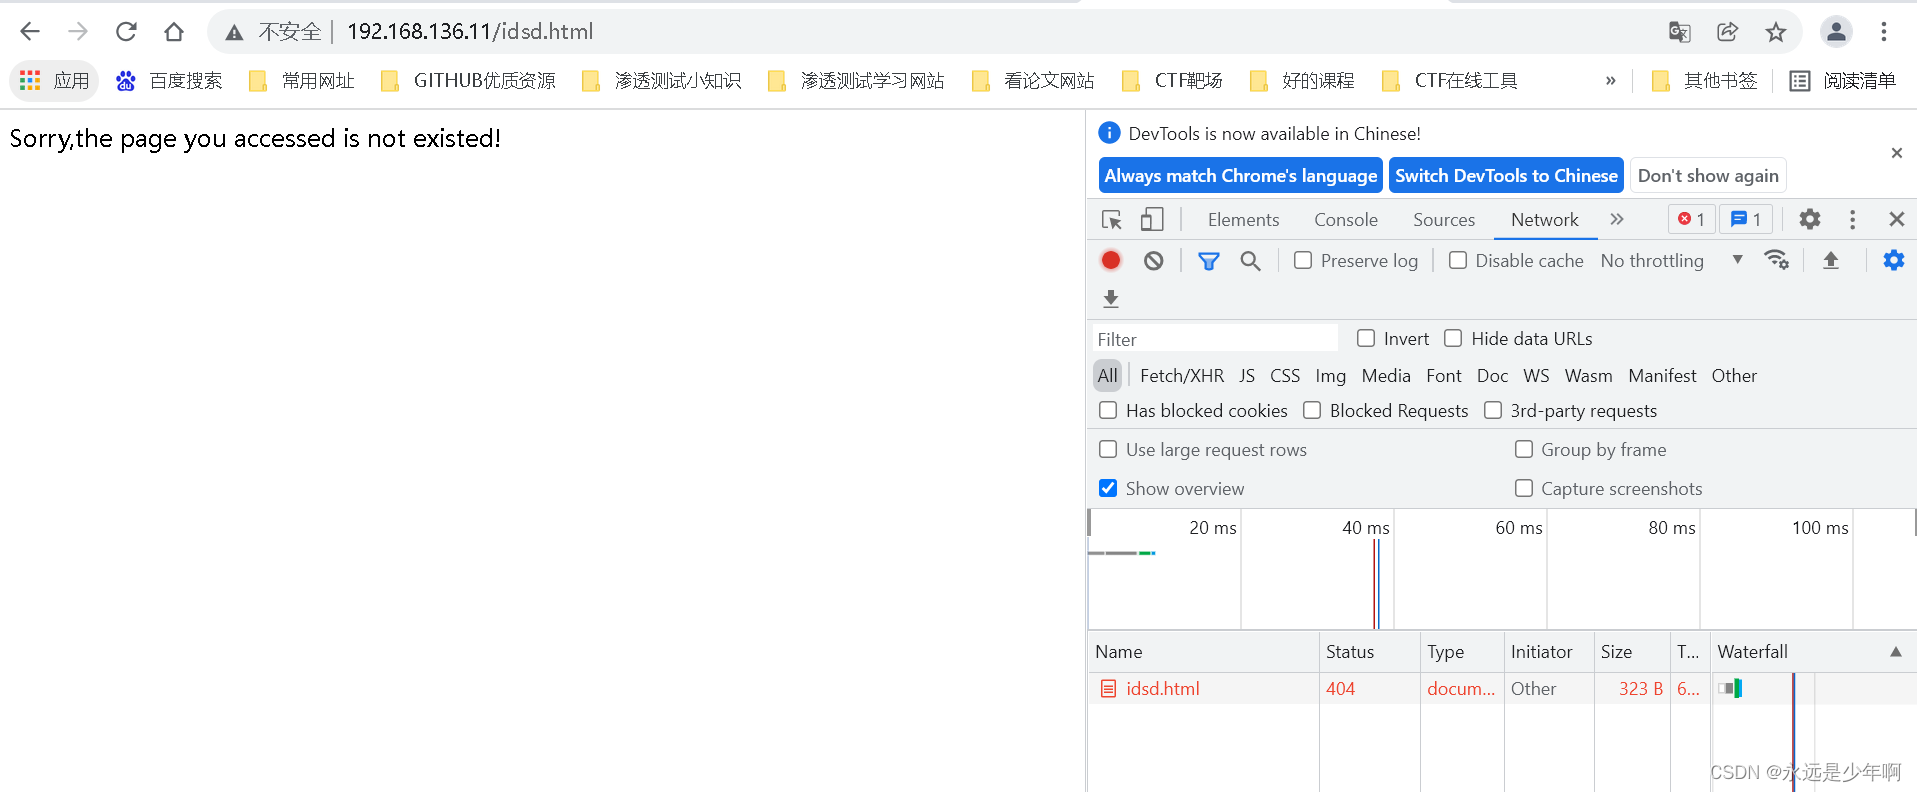Click the share page icon
The height and width of the screenshot is (792, 1917).
tap(1728, 32)
